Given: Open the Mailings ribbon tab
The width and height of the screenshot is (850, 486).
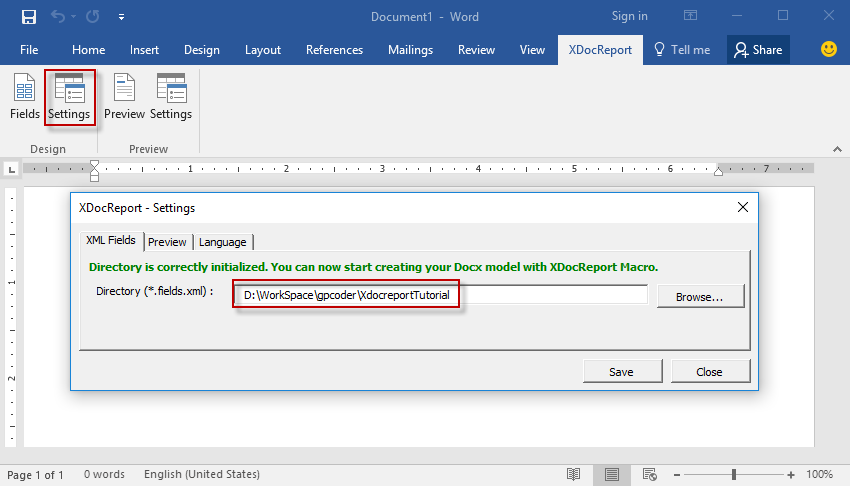Looking at the screenshot, I should pos(410,50).
